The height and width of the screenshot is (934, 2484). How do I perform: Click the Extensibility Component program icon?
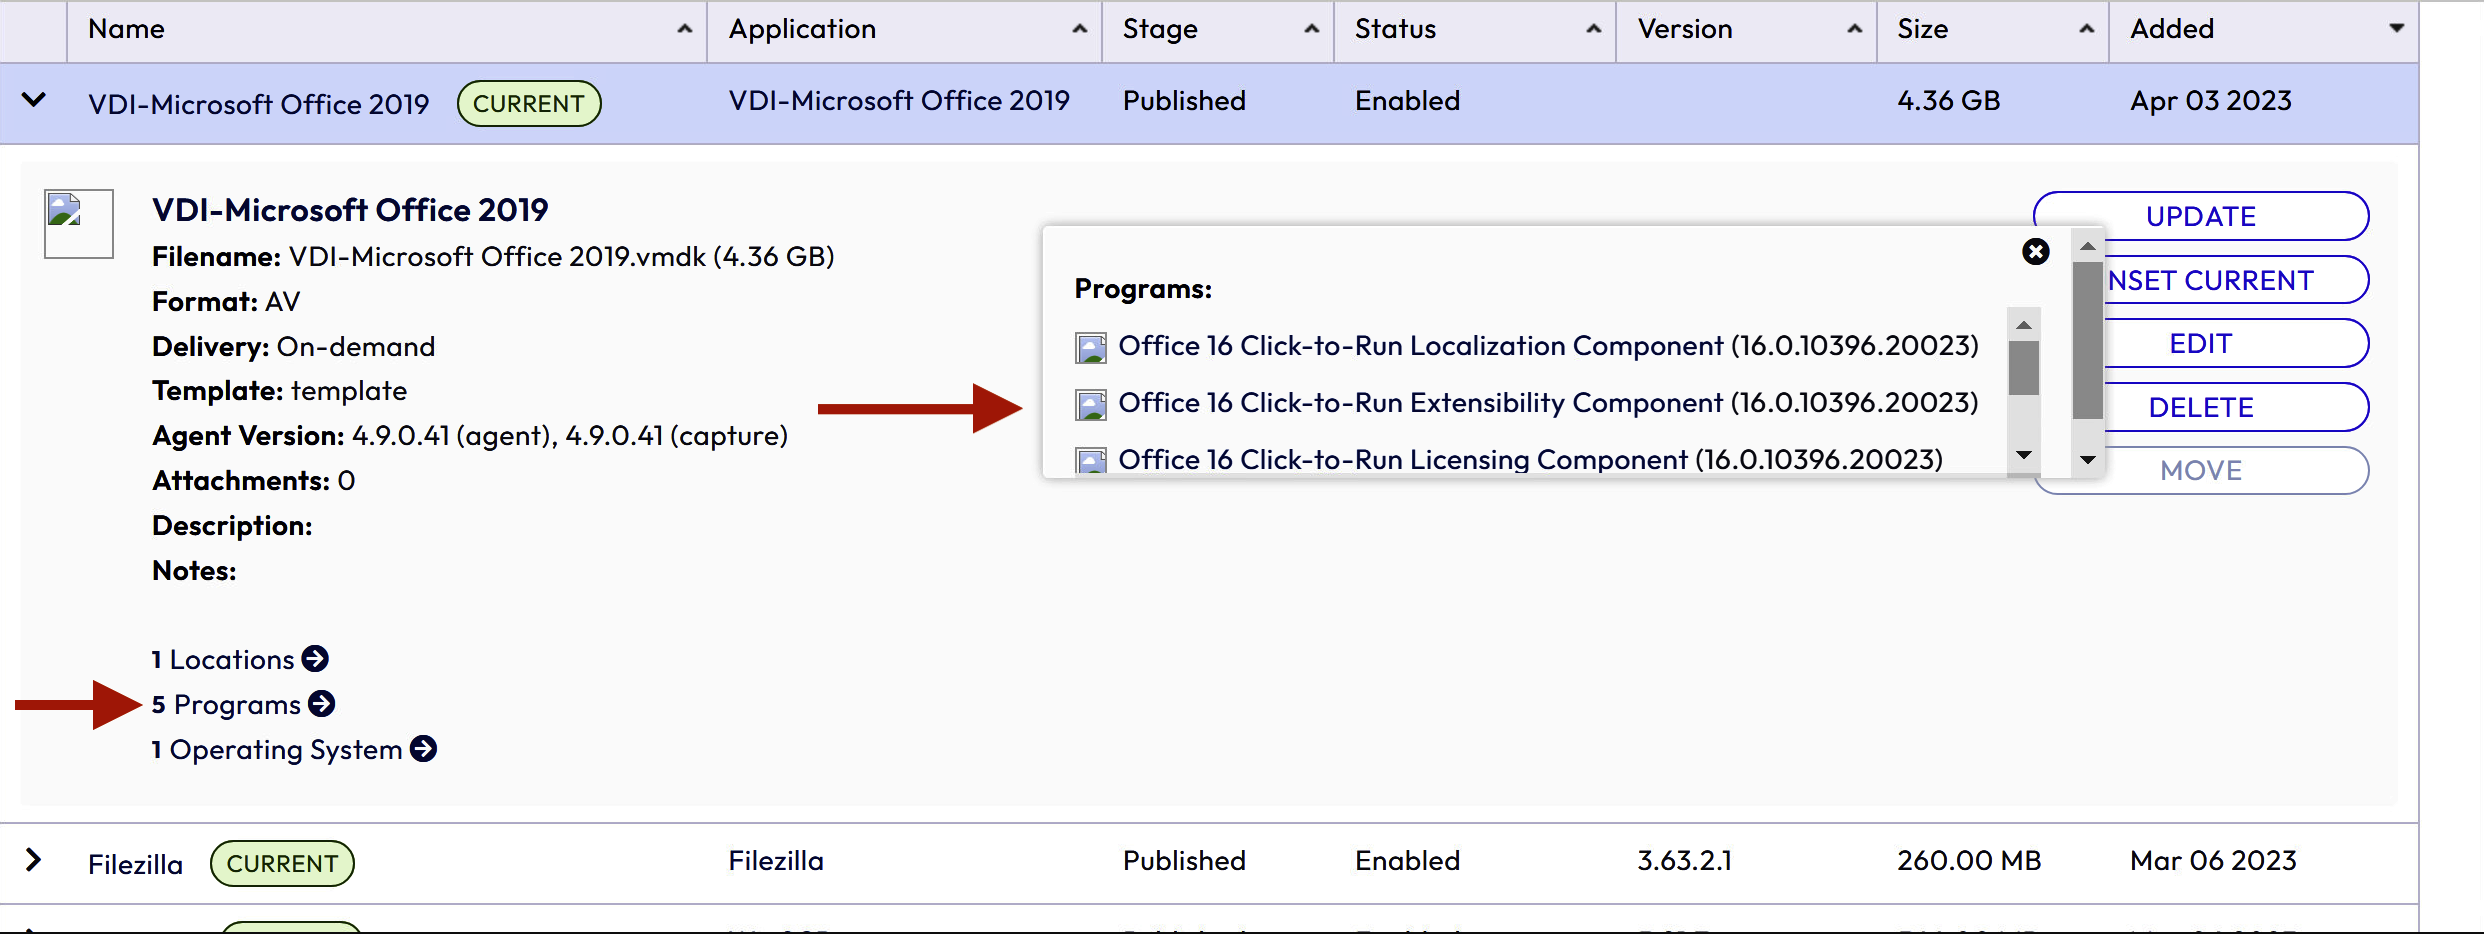coord(1090,404)
